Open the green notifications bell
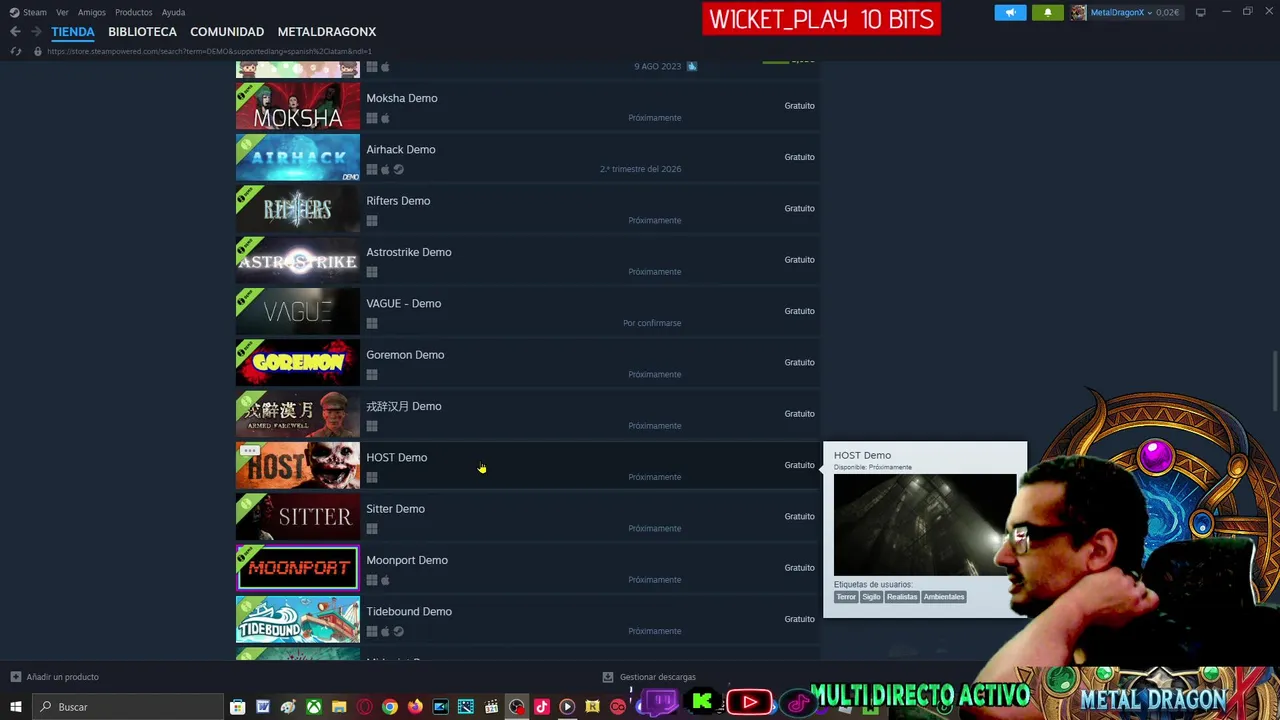The image size is (1280, 720). point(1047,12)
